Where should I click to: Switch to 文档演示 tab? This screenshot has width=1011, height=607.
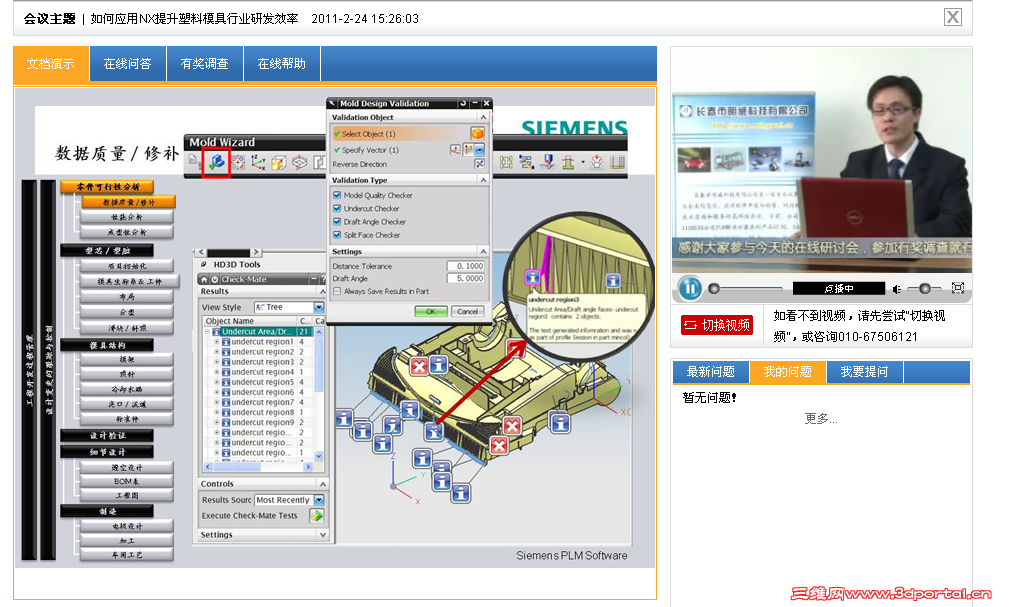51,64
